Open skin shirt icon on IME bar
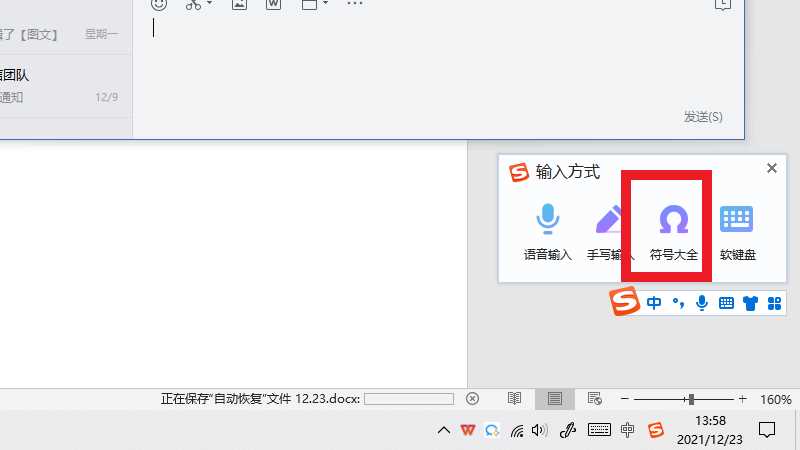This screenshot has width=800, height=450. pos(750,303)
